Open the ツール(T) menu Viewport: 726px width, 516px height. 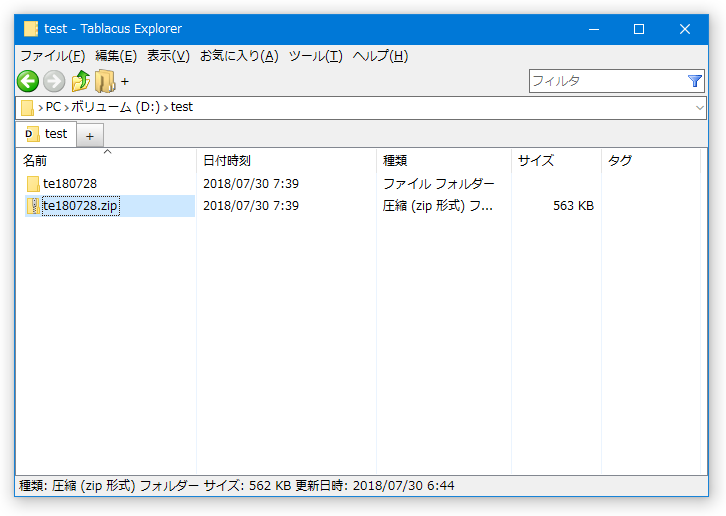pos(315,56)
